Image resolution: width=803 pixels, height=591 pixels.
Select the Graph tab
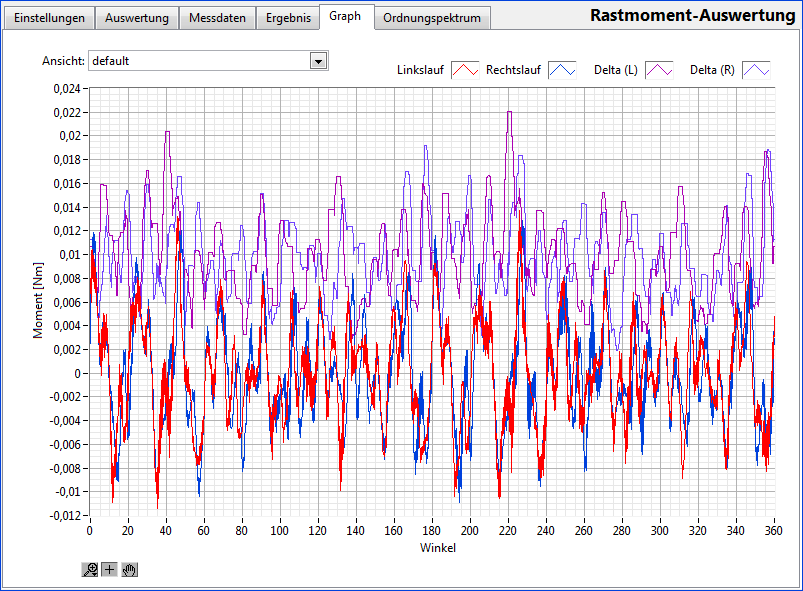coord(345,16)
